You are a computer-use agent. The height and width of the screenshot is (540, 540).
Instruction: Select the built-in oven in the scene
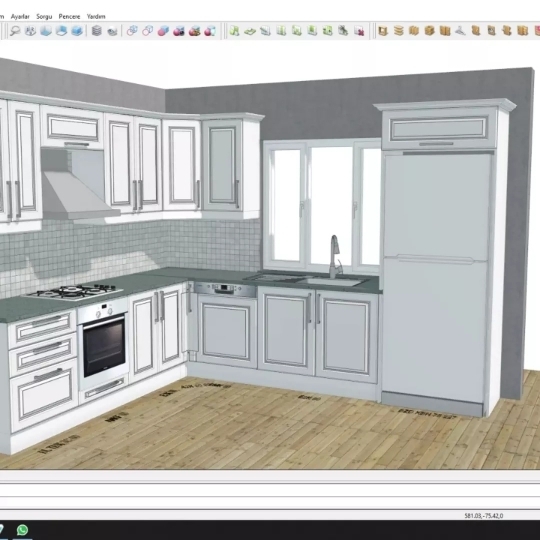pyautogui.click(x=104, y=345)
